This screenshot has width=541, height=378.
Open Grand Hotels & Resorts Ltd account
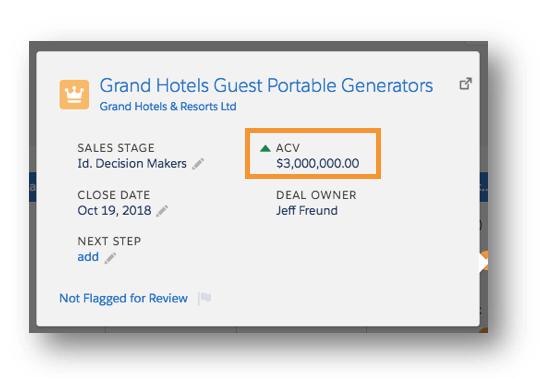click(x=168, y=106)
